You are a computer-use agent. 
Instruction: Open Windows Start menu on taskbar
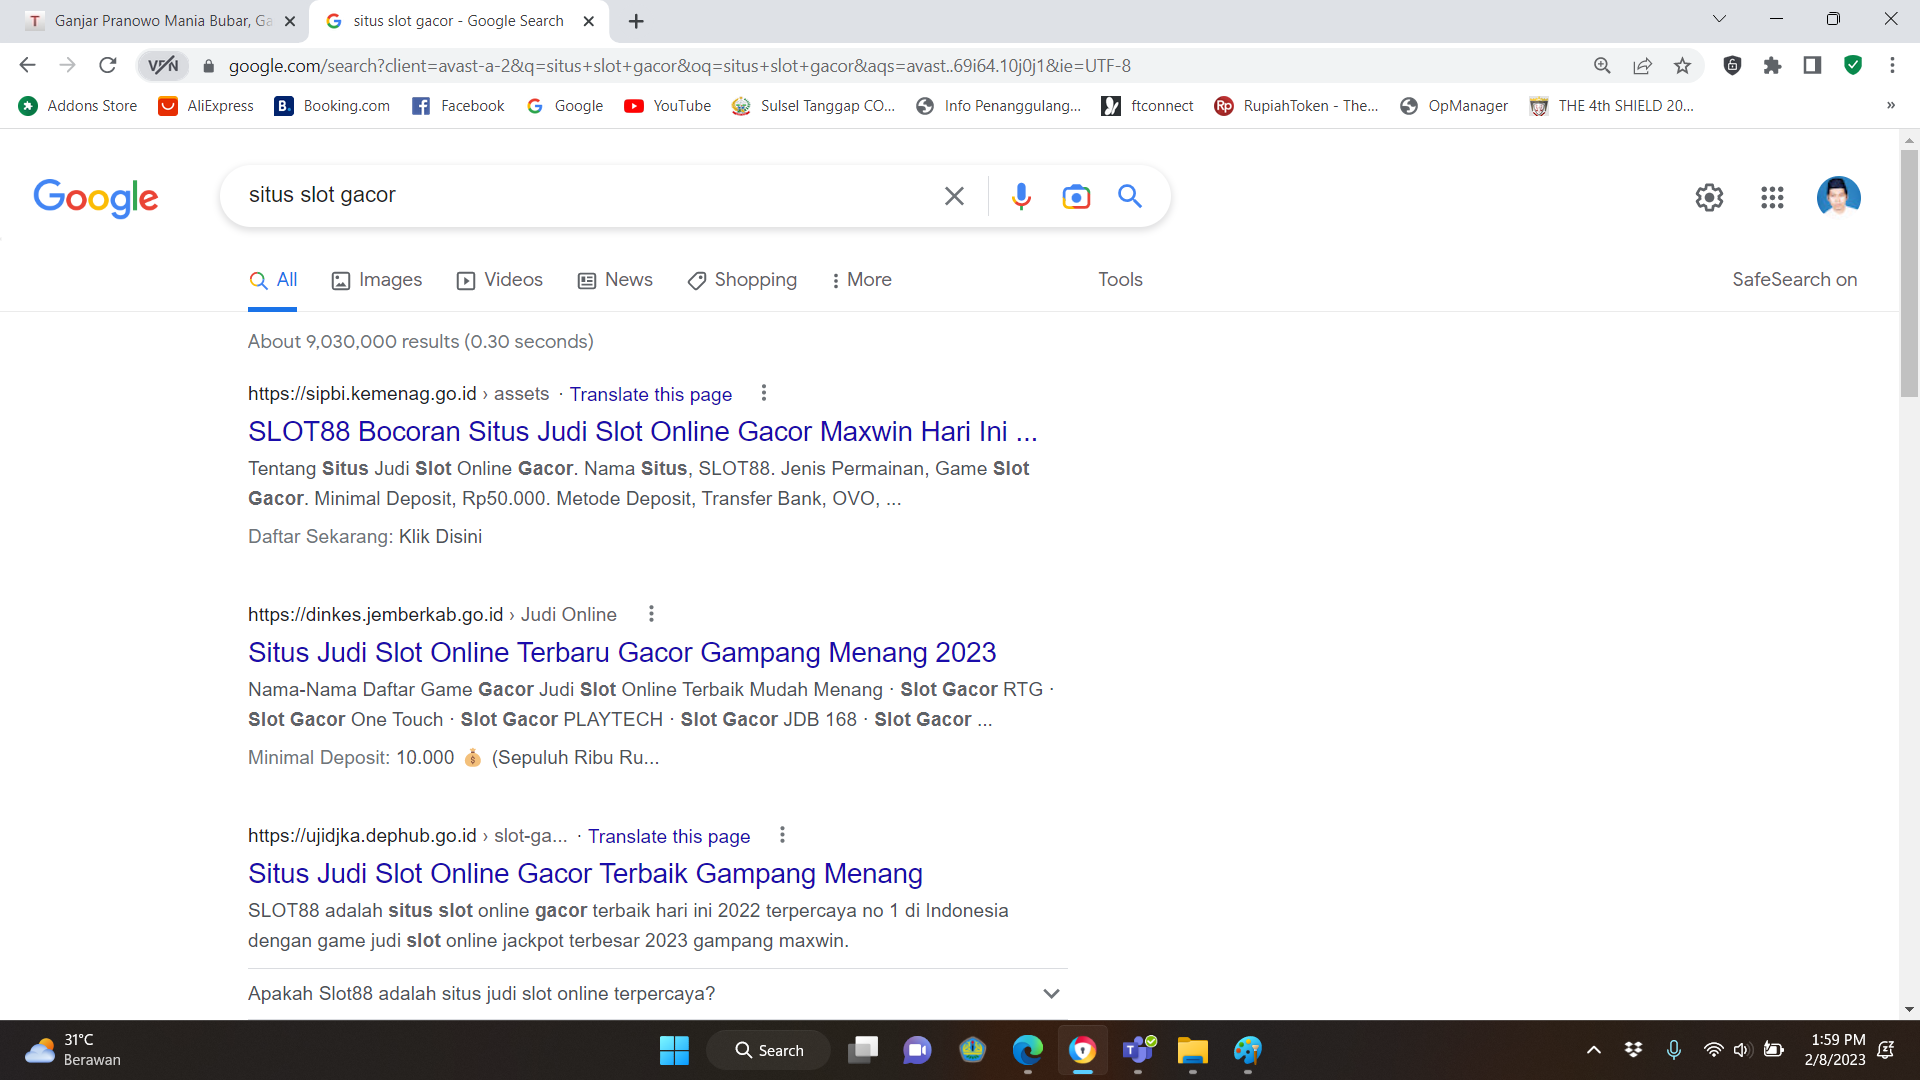[674, 1050]
